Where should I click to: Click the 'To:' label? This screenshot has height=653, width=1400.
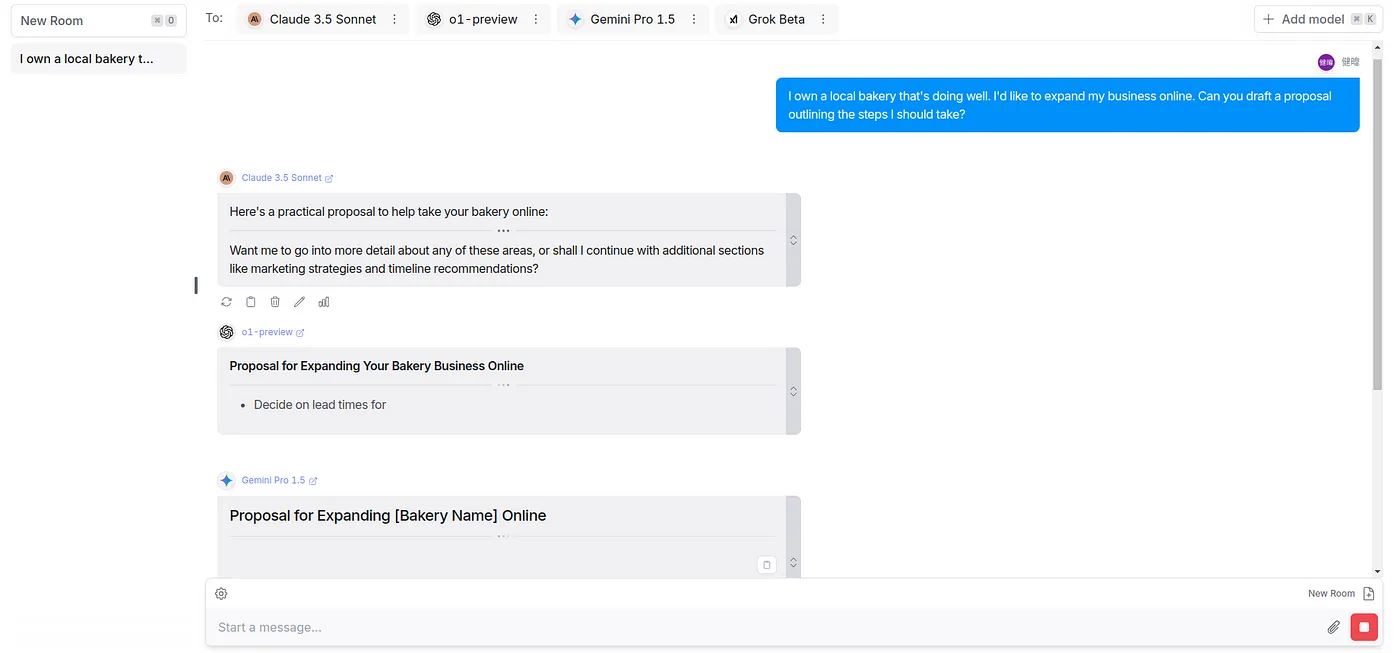pos(214,18)
